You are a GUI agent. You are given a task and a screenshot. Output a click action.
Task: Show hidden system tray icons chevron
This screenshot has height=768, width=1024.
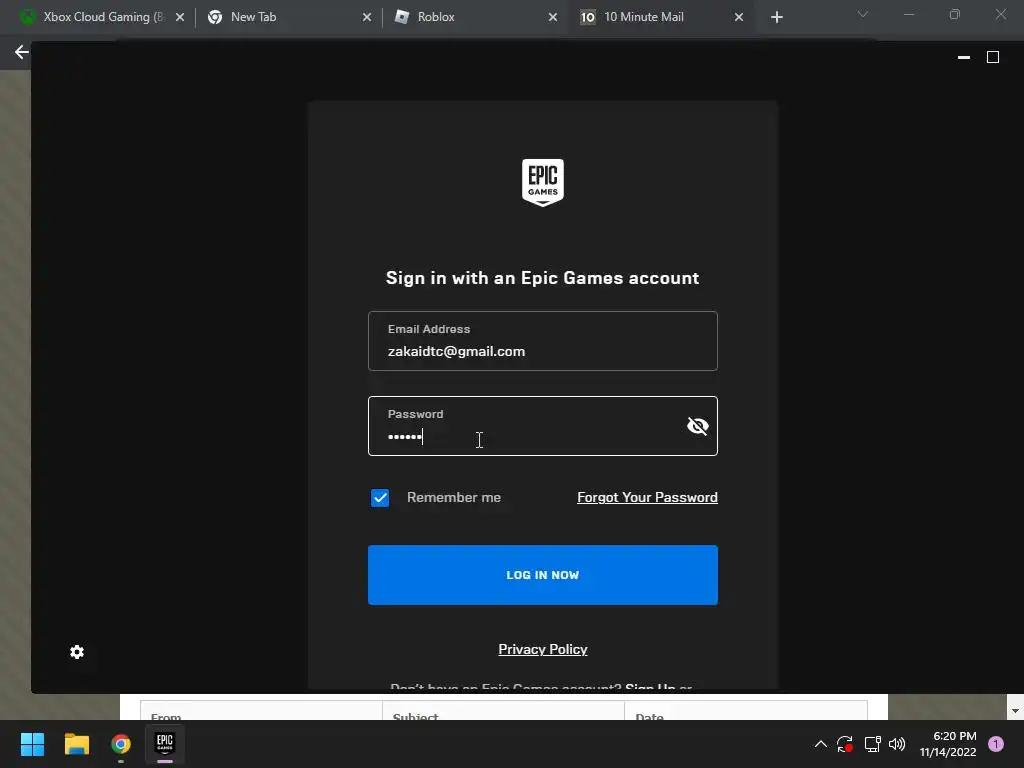click(821, 744)
